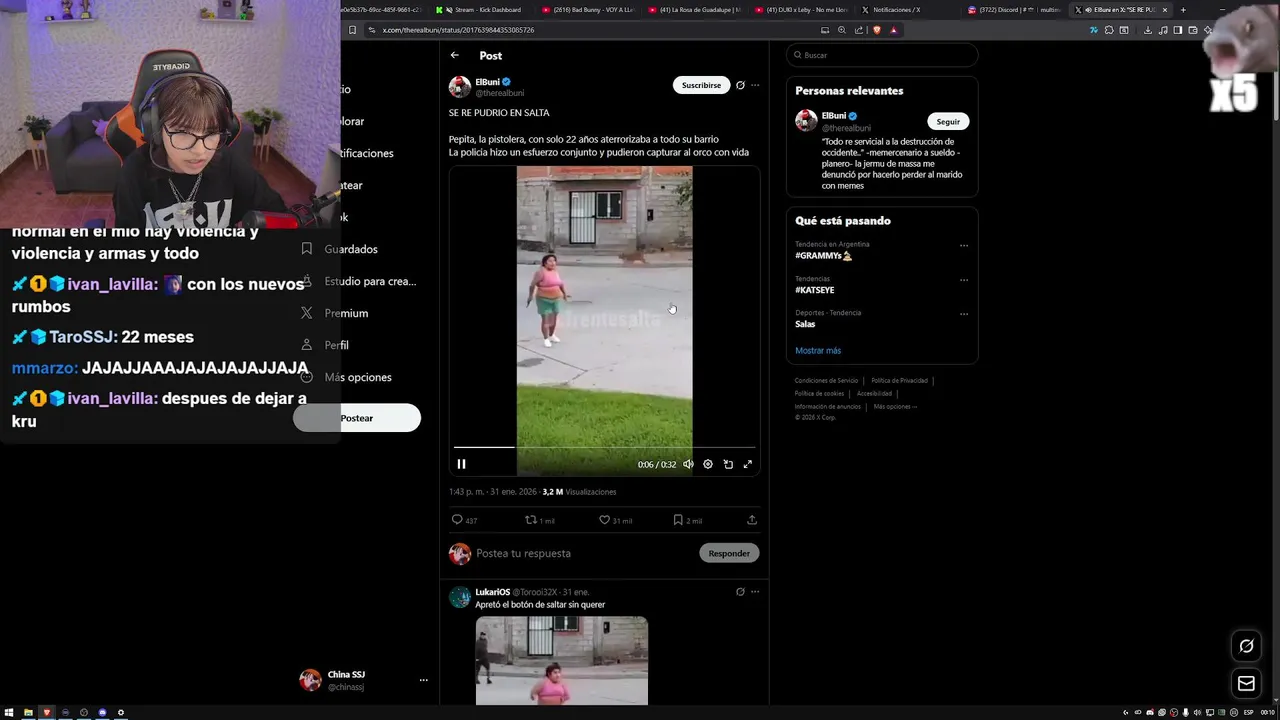This screenshot has width=1280, height=720.
Task: Open Premium in the sidebar
Action: pos(335,313)
